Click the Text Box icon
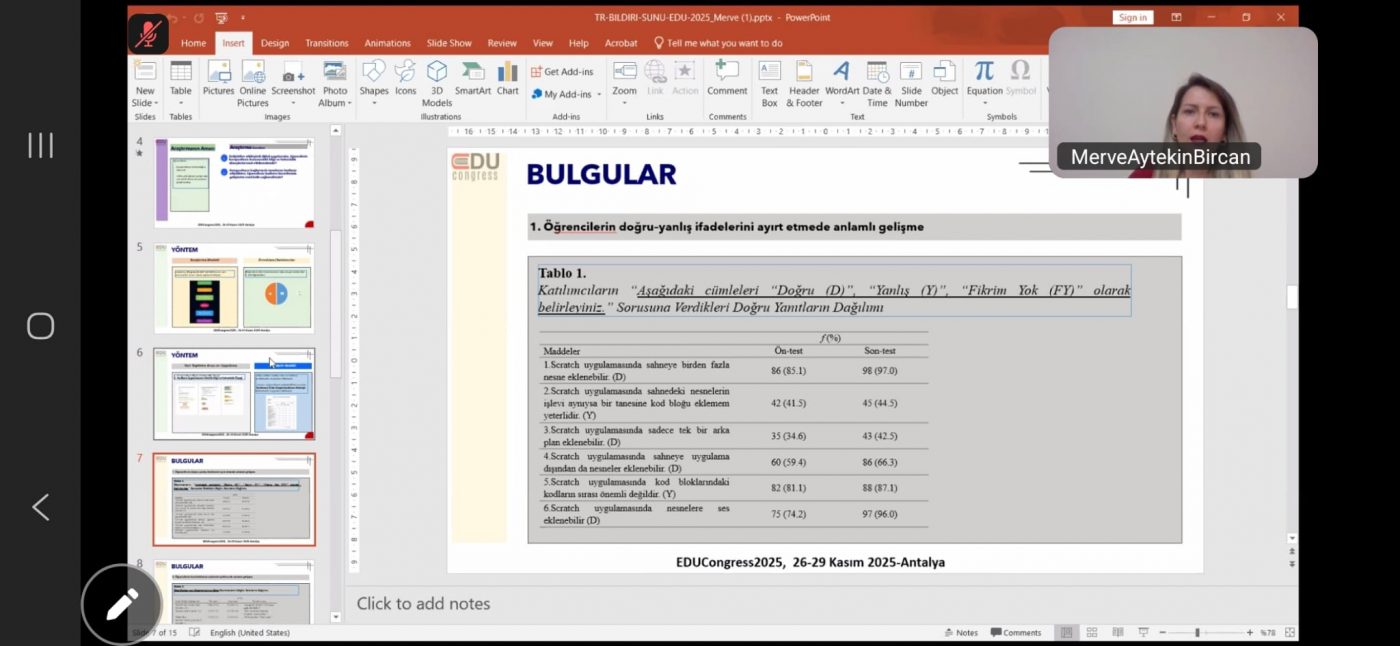Screen dimensions: 1400x646 pyautogui.click(x=769, y=78)
